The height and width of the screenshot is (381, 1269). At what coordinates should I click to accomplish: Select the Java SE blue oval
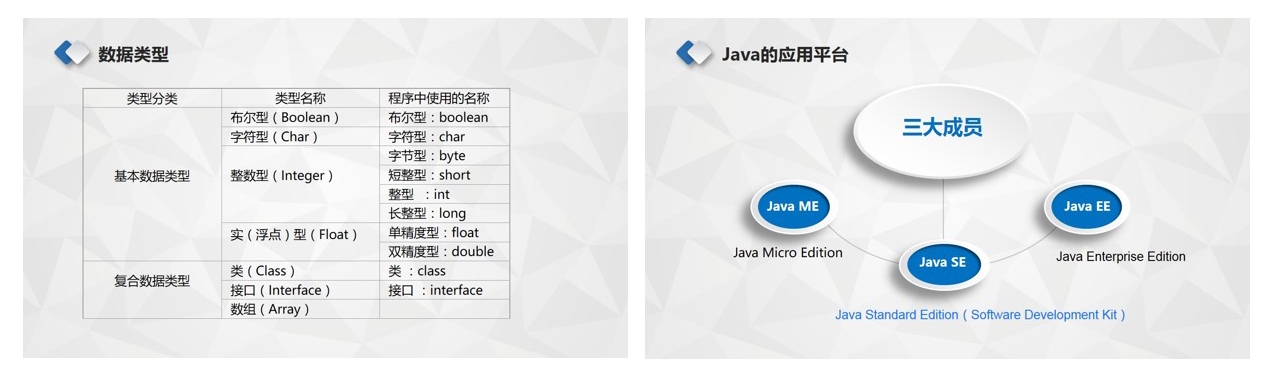tap(943, 263)
